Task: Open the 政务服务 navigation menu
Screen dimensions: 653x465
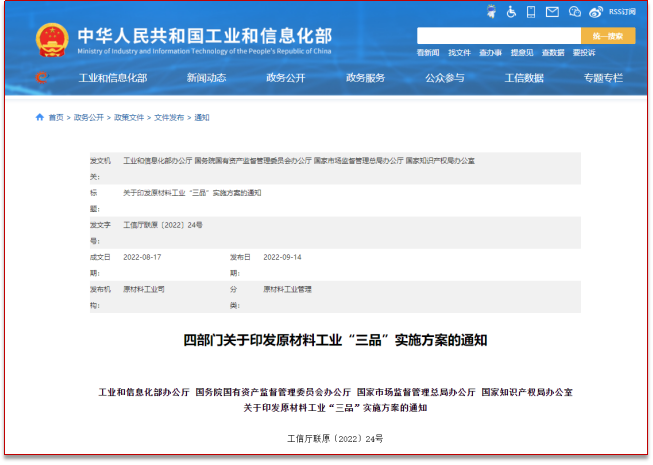Action: (365, 78)
